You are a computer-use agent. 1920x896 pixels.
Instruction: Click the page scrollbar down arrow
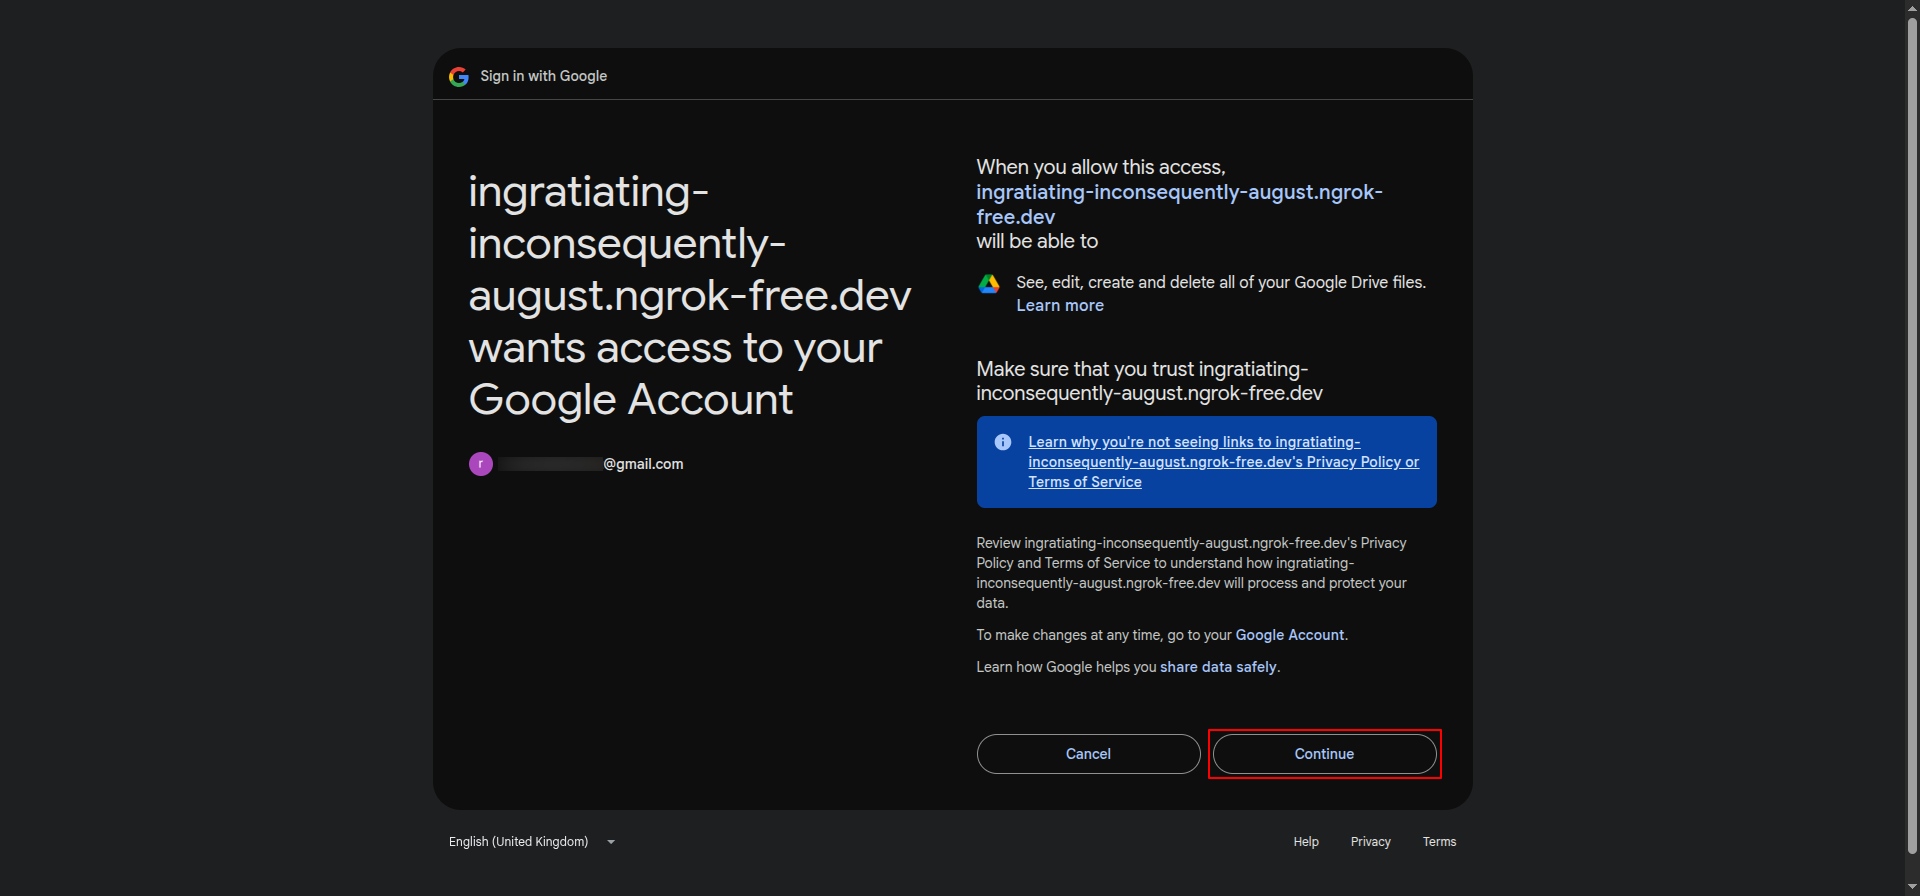1912,887
